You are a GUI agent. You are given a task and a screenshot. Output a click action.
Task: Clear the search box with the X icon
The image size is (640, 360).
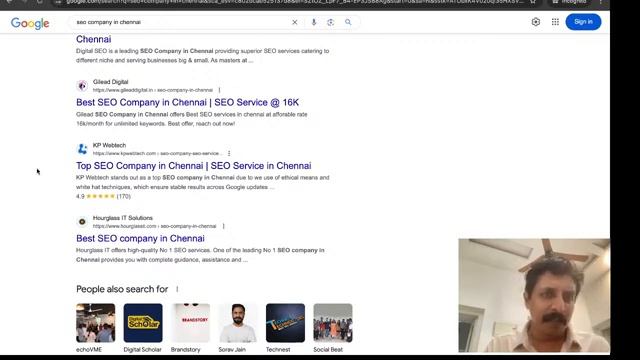click(295, 22)
